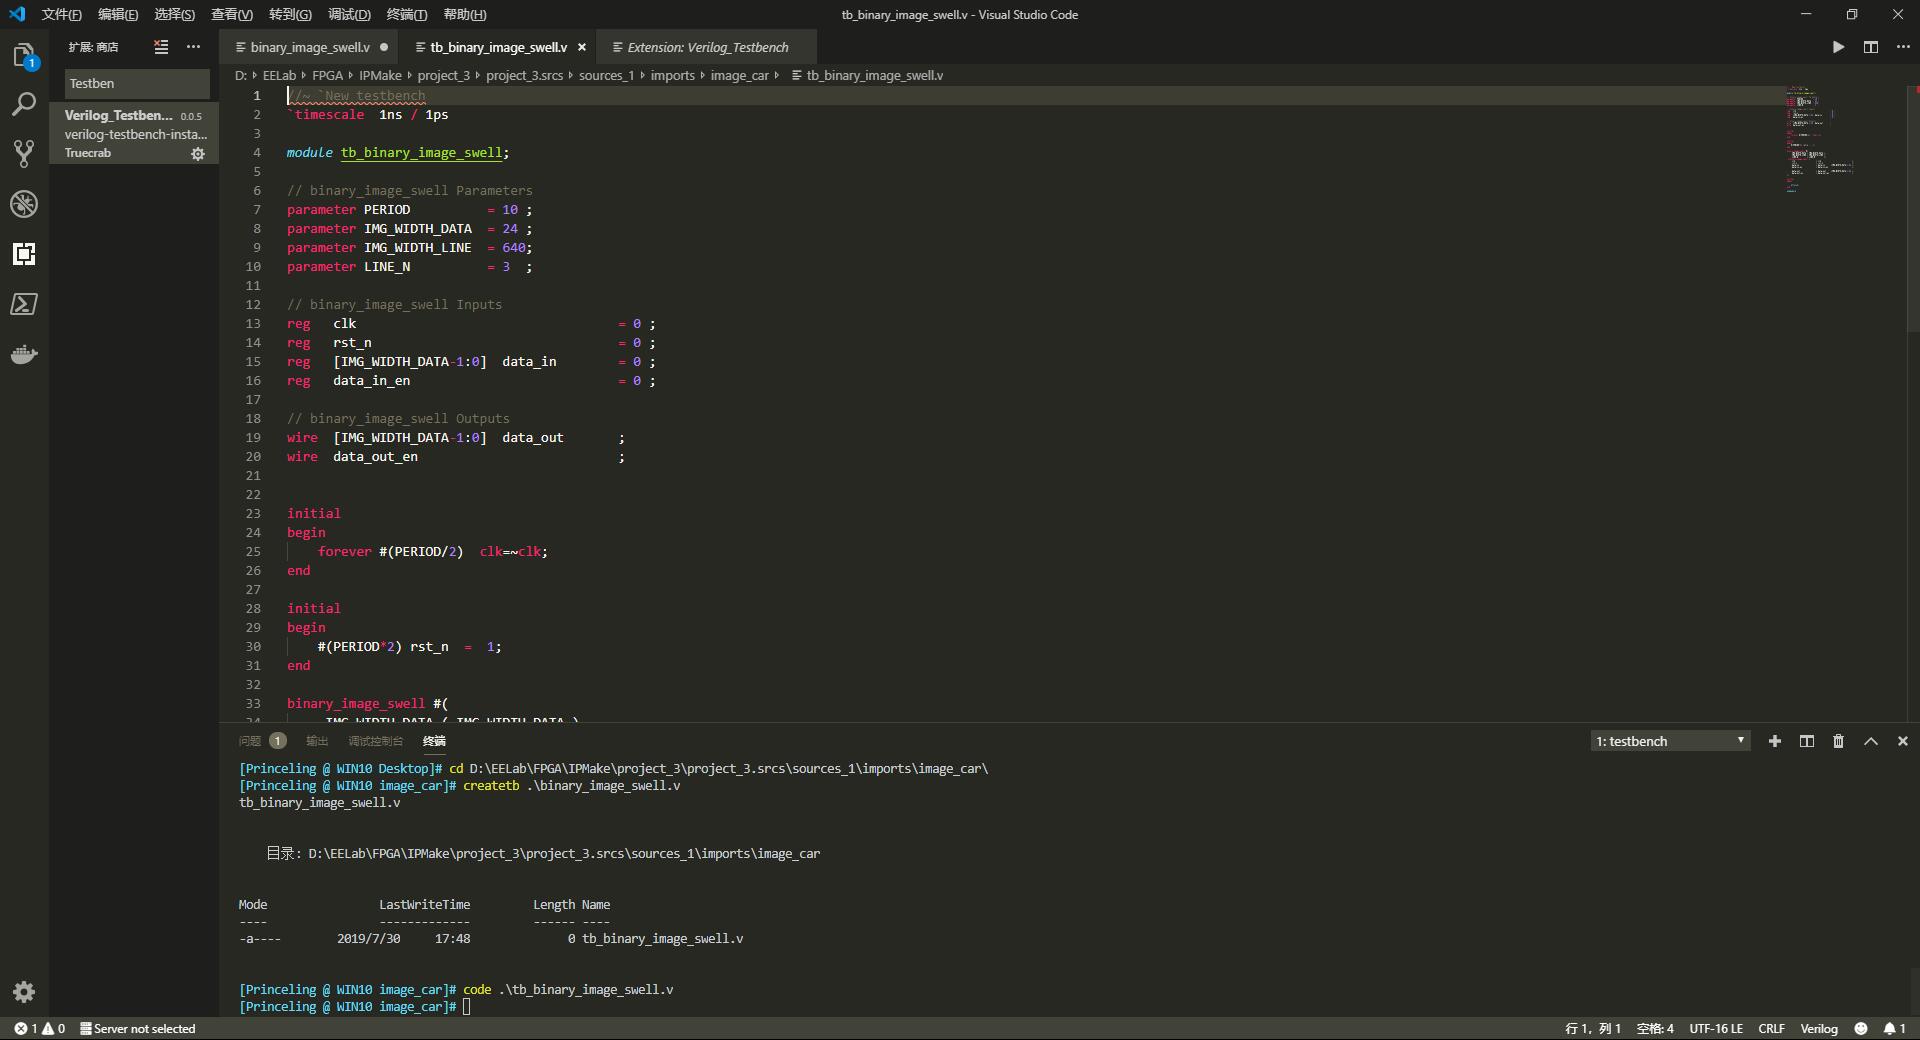Create a new terminal with plus icon
Viewport: 1920px width, 1040px height.
1775,741
